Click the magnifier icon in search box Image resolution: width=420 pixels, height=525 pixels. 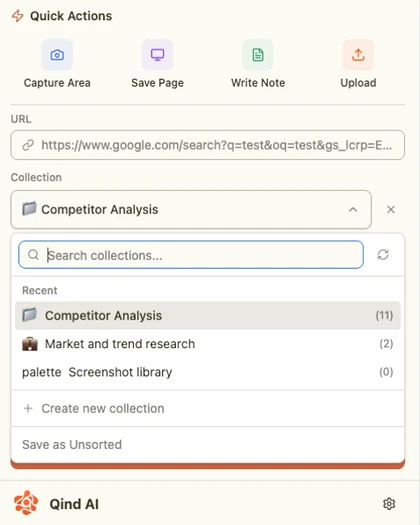(x=33, y=255)
